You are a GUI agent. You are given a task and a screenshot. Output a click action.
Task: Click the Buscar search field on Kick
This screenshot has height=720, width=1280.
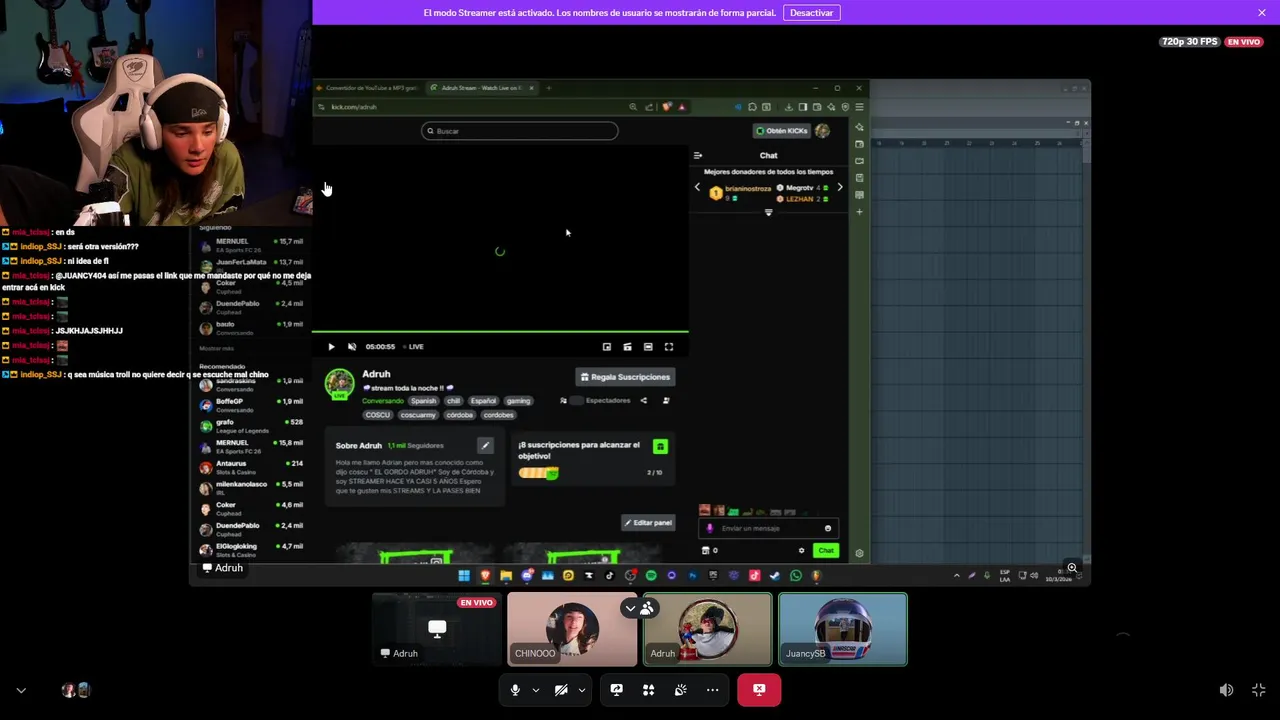click(519, 131)
